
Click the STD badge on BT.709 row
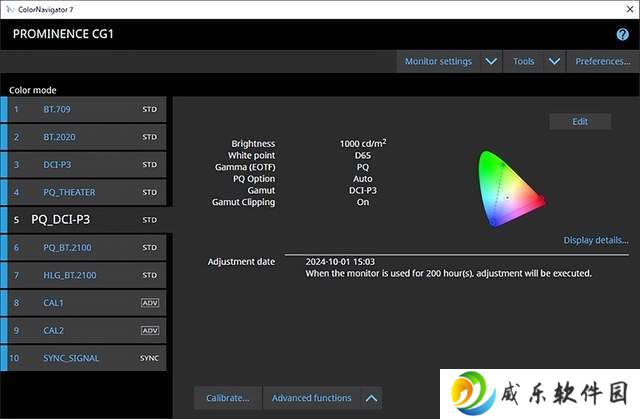(149, 109)
